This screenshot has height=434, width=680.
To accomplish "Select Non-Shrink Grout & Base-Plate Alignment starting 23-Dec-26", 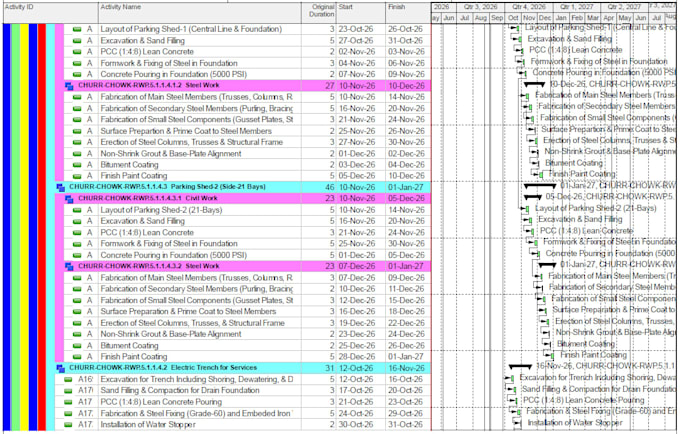I will click(x=171, y=334).
